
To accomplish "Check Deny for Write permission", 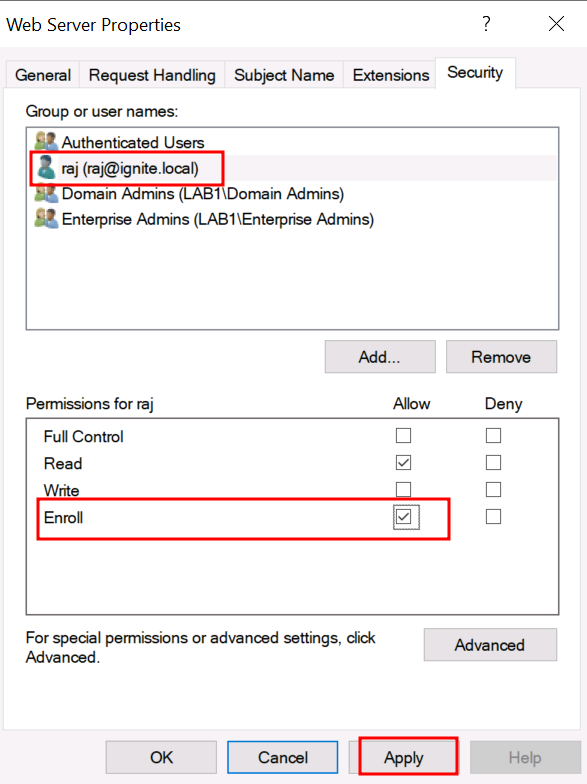I will click(x=494, y=489).
